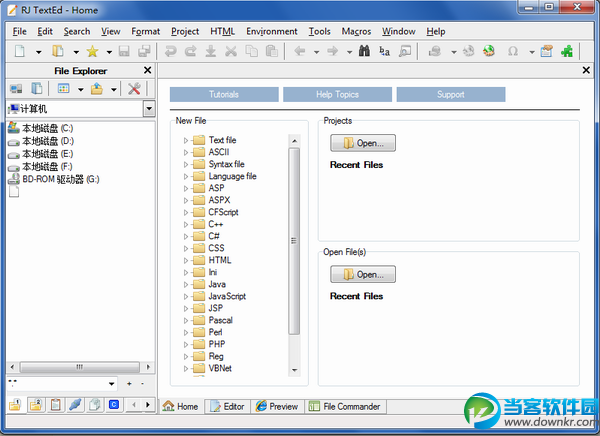Open the file filter dropdown at panel bottom
Image resolution: width=600 pixels, height=436 pixels.
point(111,384)
